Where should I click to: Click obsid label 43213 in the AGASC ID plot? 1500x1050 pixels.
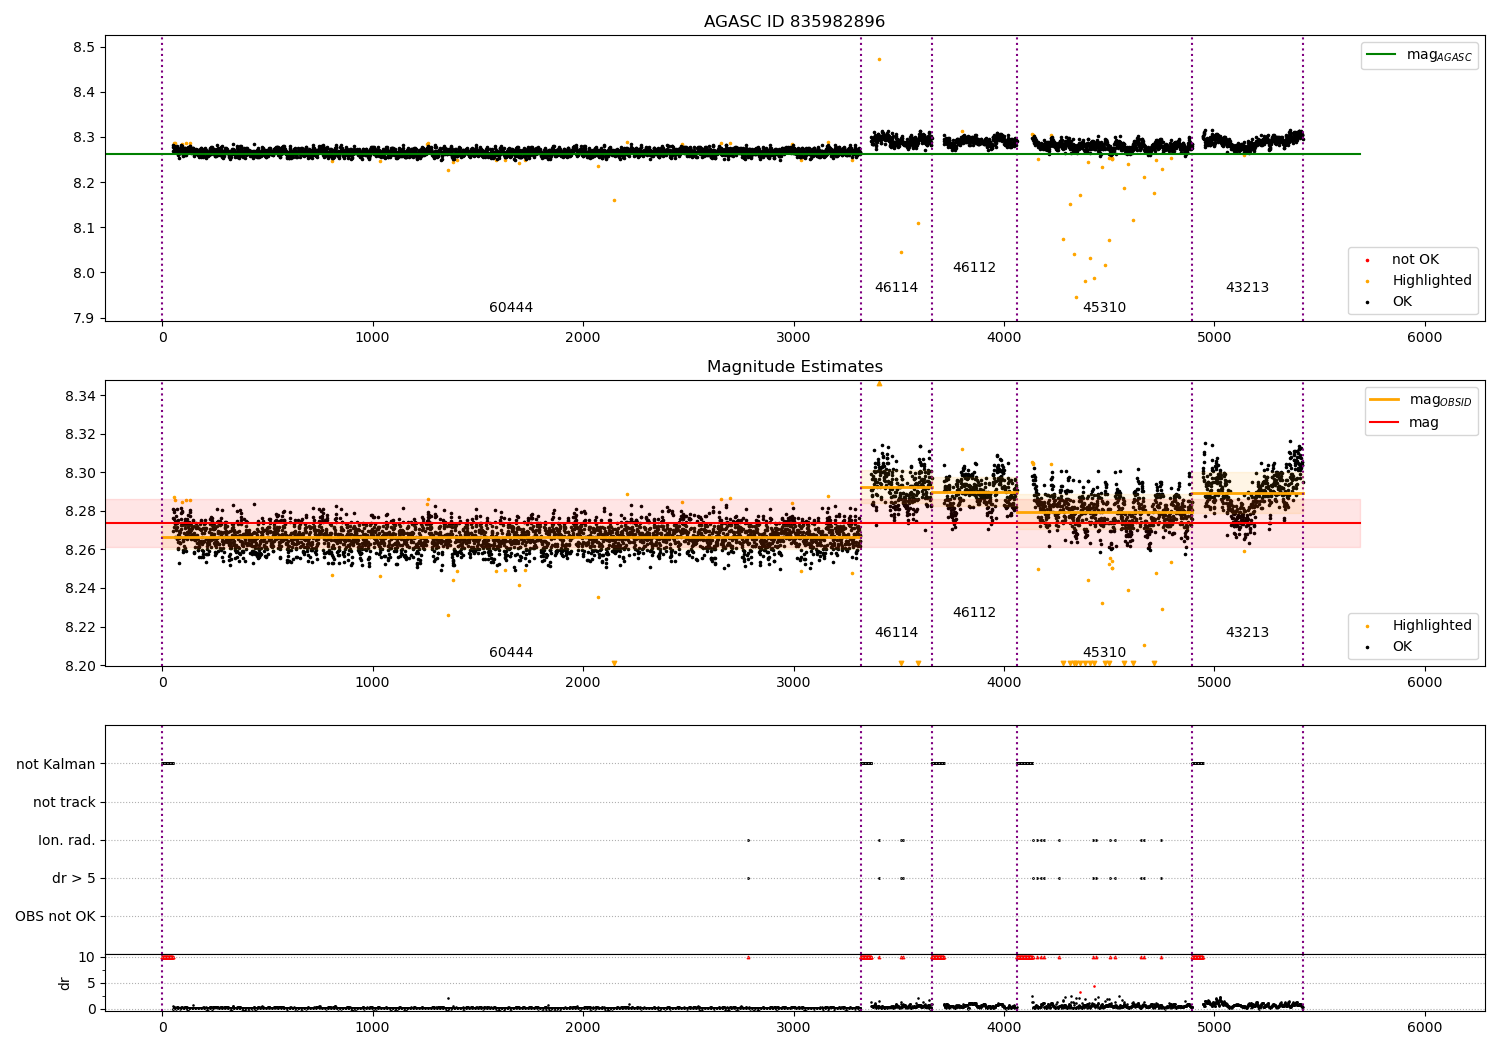click(x=1247, y=288)
